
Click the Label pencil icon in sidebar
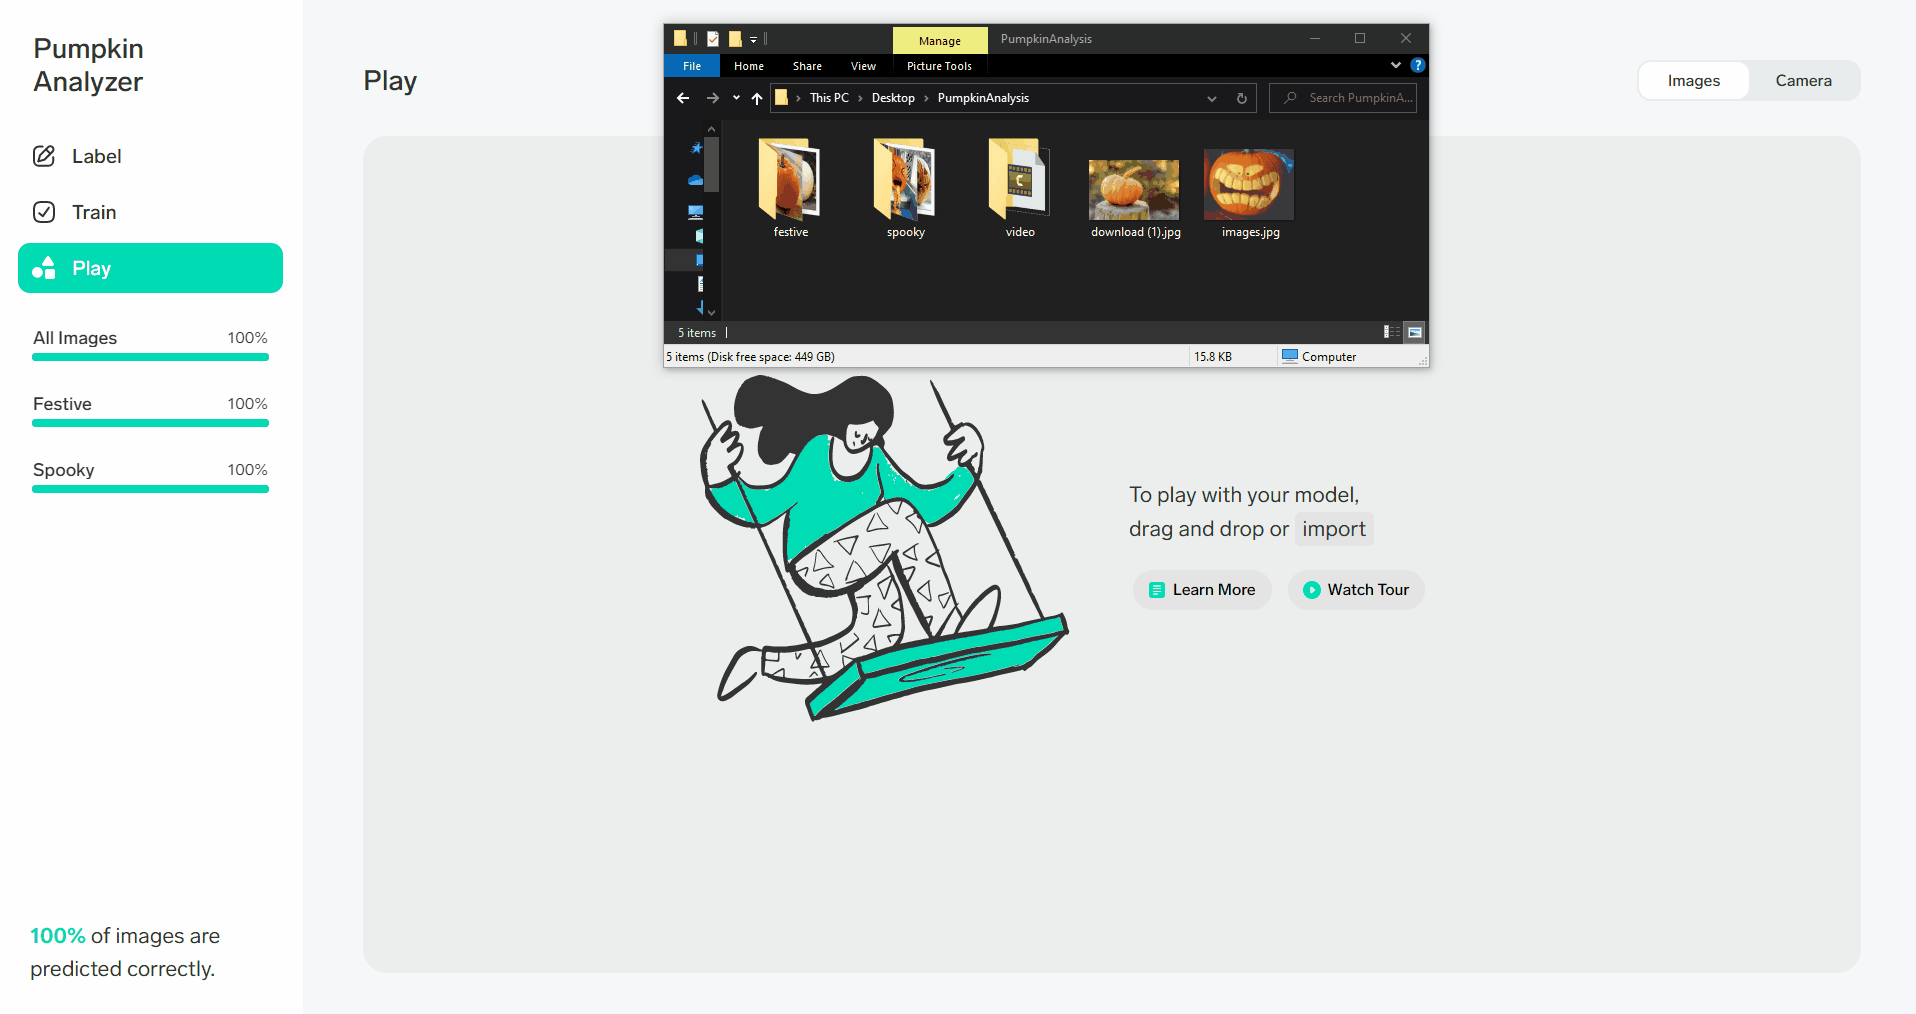44,156
